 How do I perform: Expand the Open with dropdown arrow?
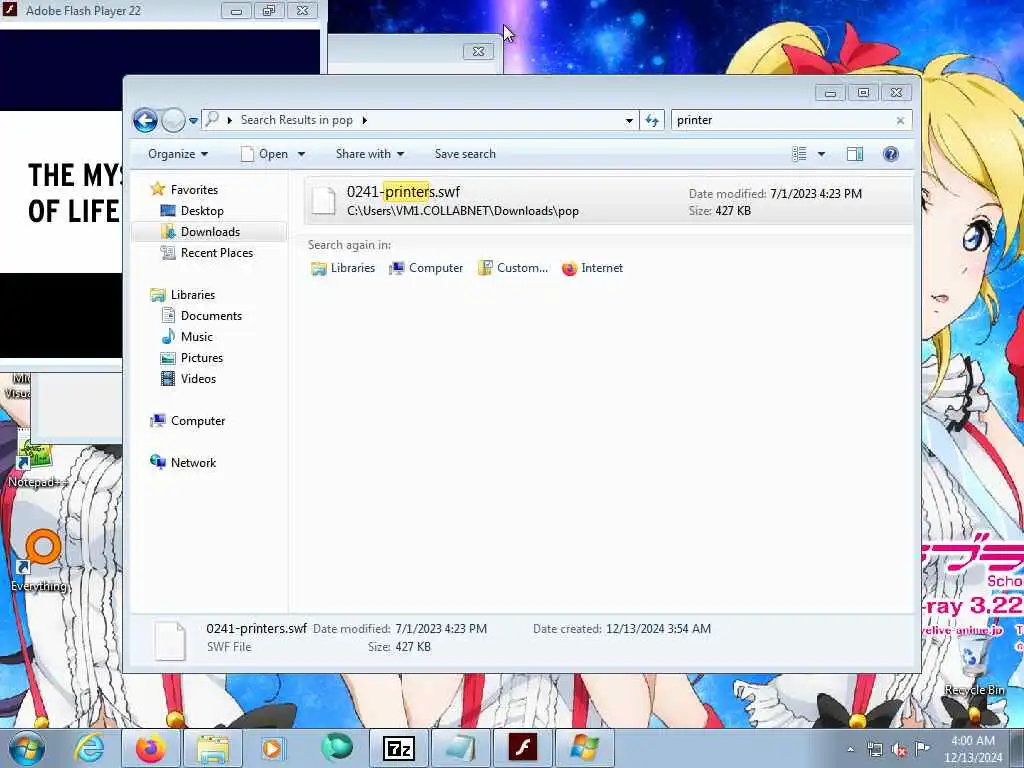[x=302, y=154]
